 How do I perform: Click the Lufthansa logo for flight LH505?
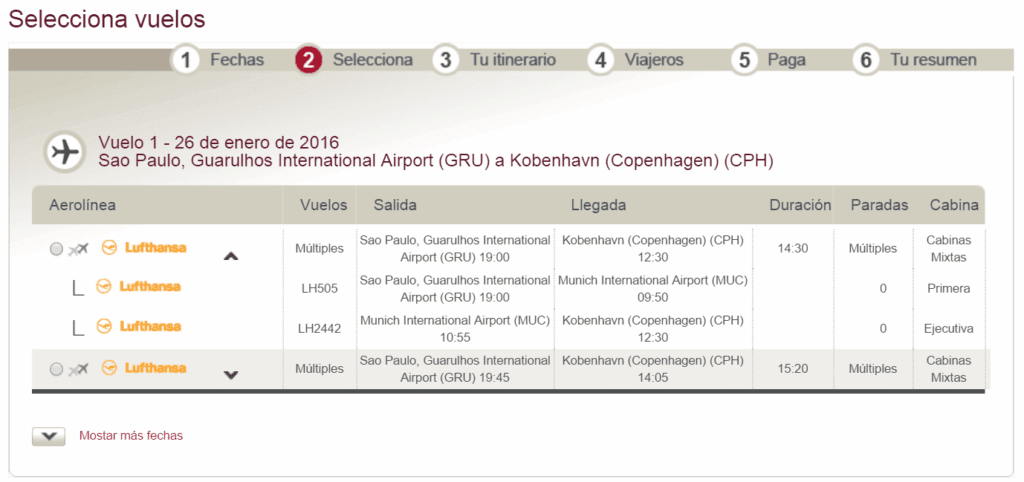pyautogui.click(x=138, y=287)
